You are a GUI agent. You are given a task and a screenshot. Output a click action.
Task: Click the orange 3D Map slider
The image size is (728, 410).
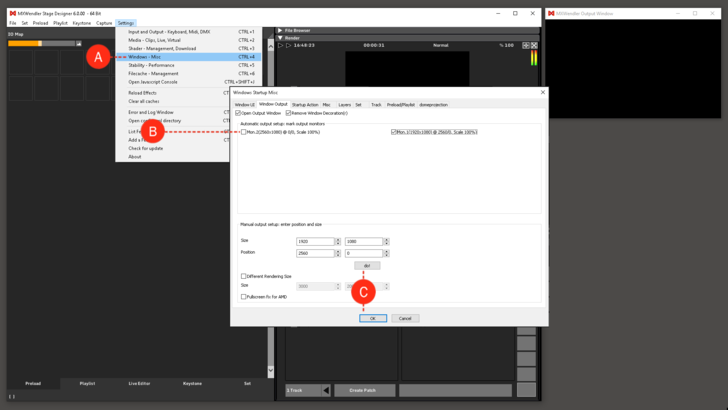point(41,44)
